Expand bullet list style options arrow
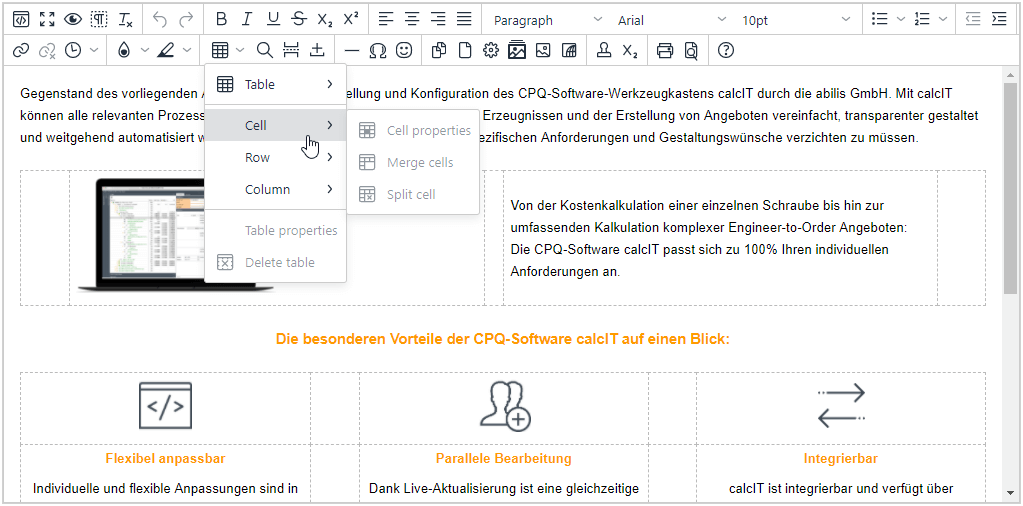The image size is (1023, 506). [x=900, y=20]
